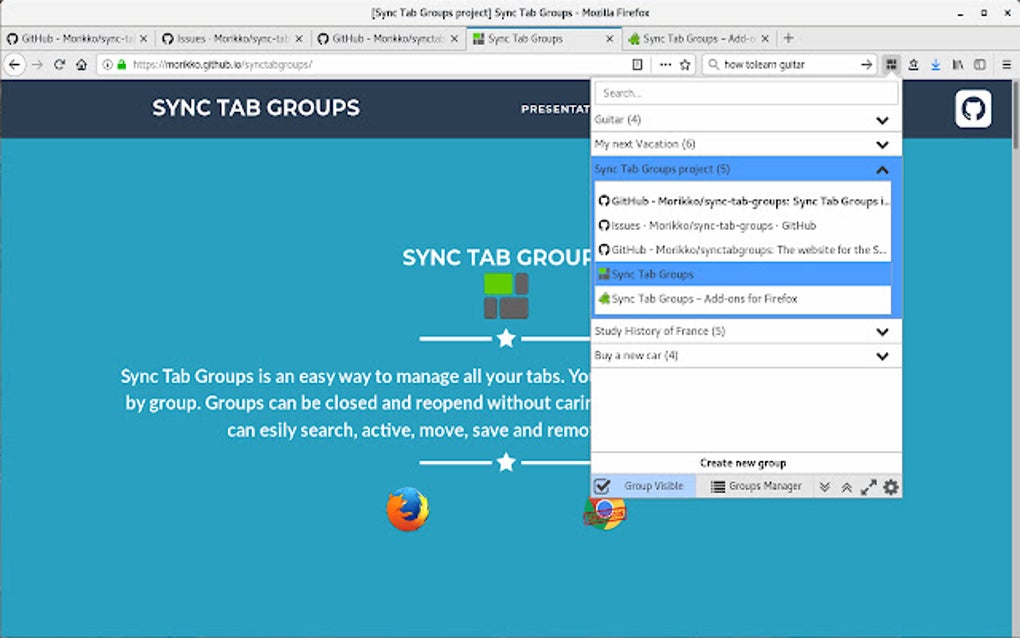Open the Firefox home page icon

(x=81, y=64)
